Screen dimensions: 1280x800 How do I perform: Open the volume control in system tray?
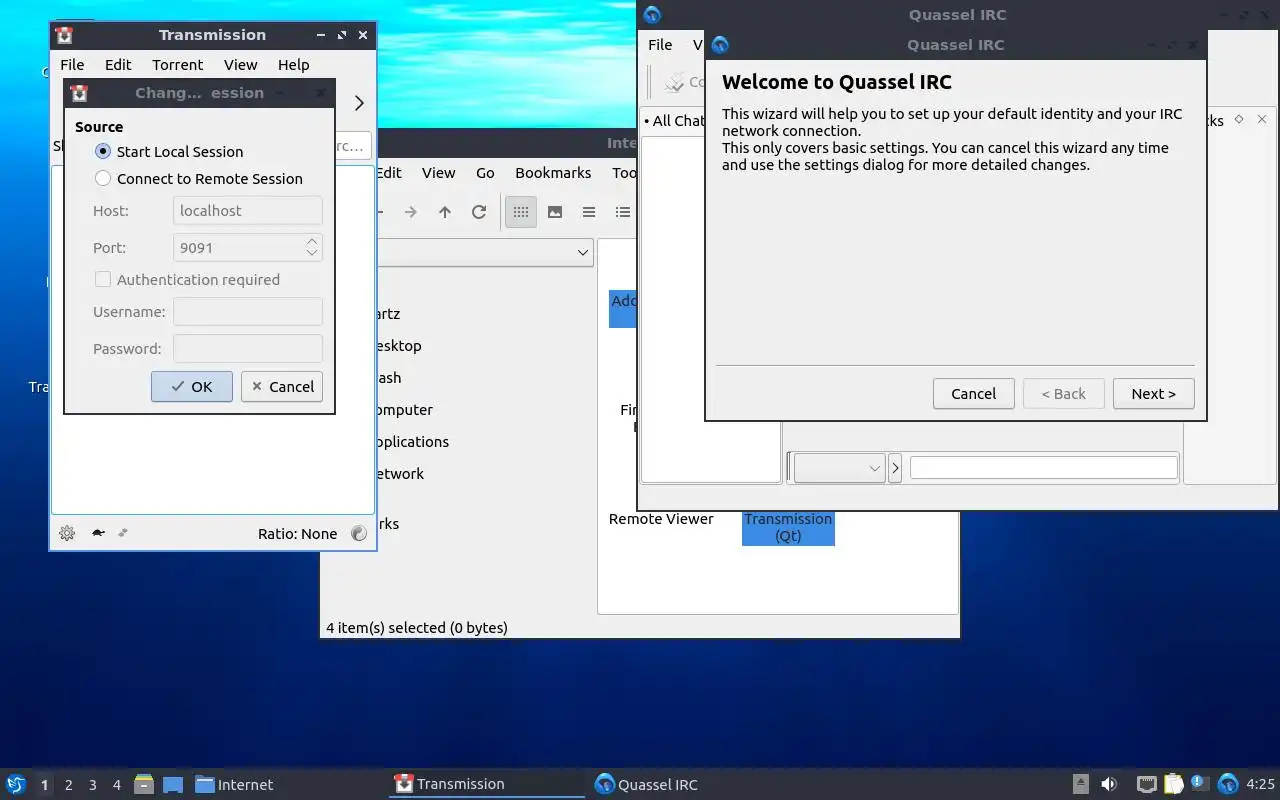pyautogui.click(x=1109, y=784)
